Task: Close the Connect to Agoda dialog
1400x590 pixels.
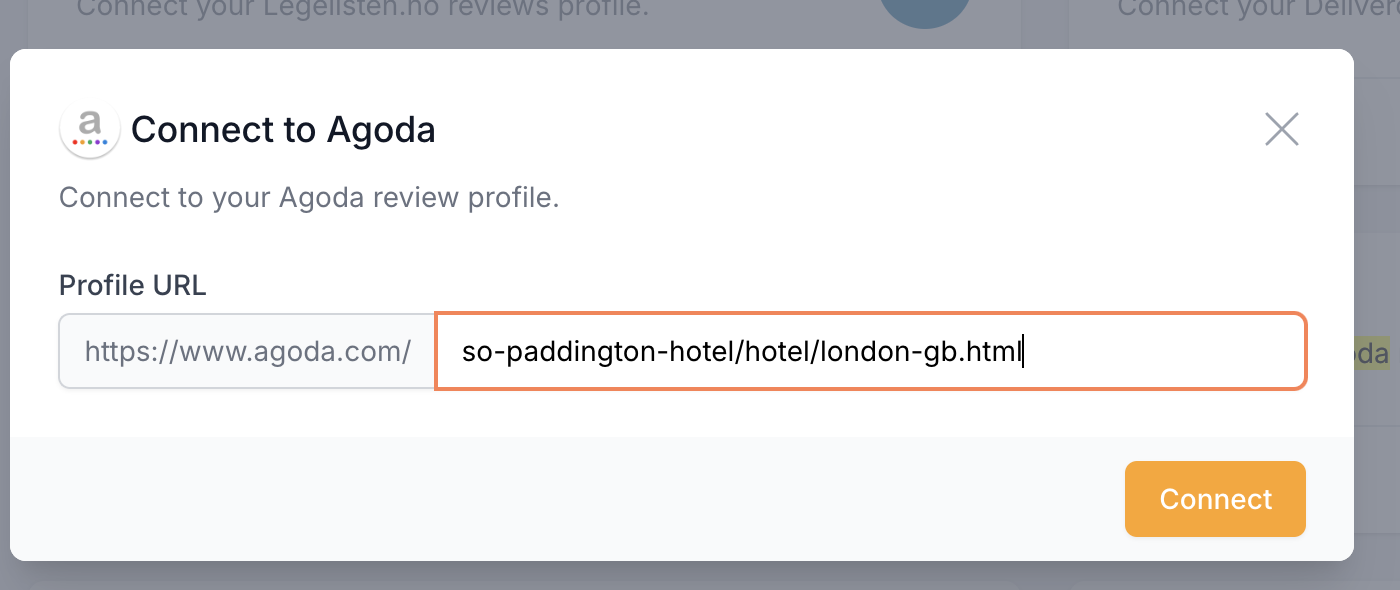Action: (1281, 130)
